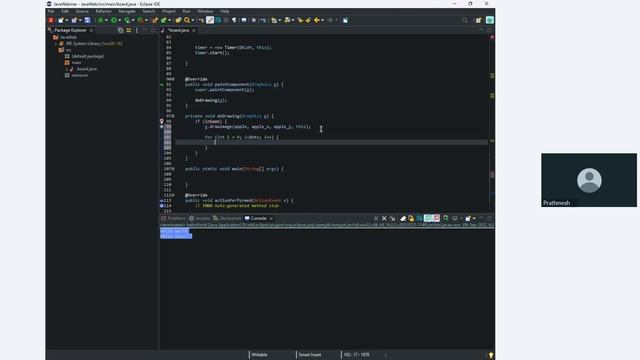
Task: Select the board.java editor tab
Action: coord(178,30)
